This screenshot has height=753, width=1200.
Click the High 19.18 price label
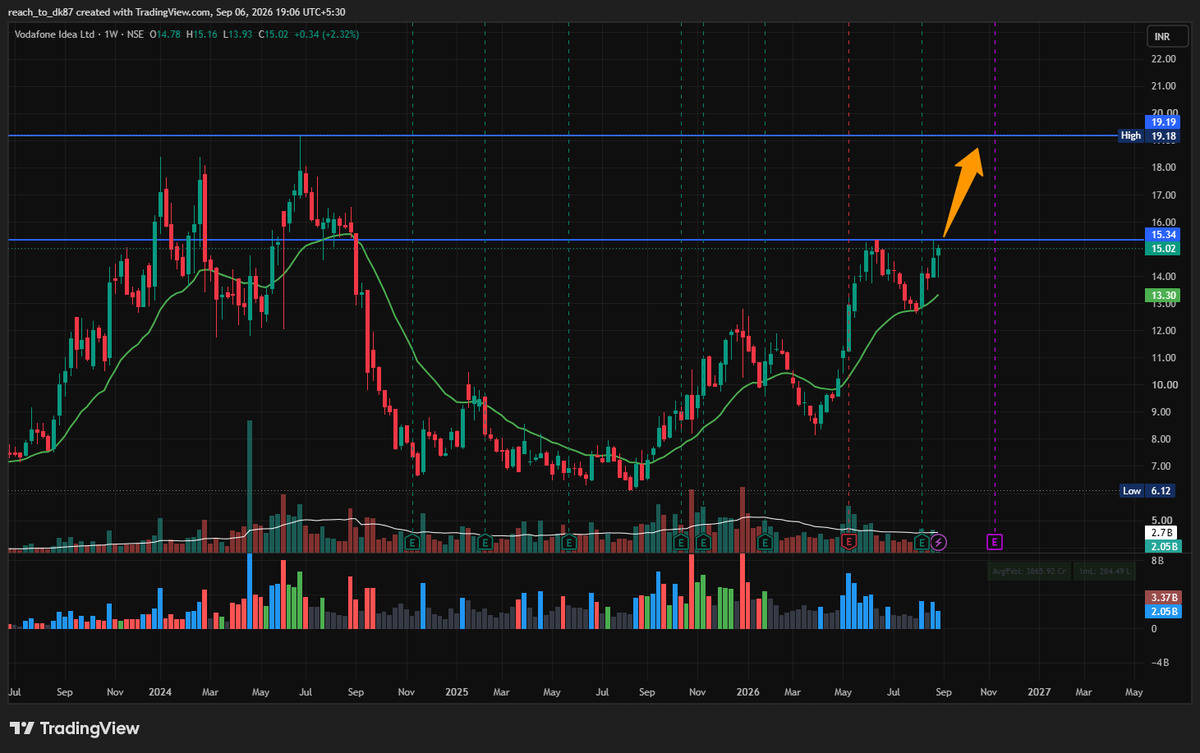(x=1148, y=135)
